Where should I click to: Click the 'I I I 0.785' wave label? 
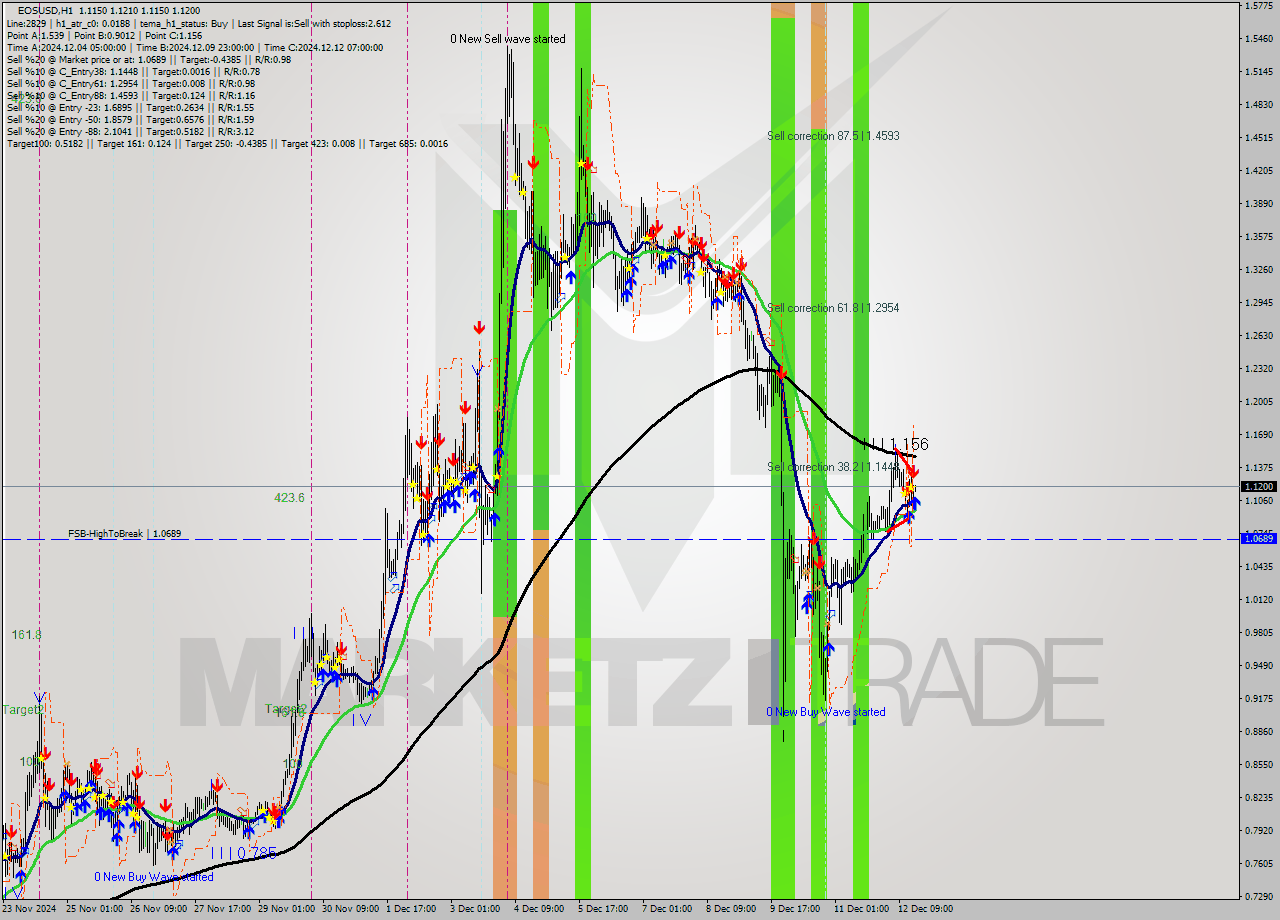pyautogui.click(x=243, y=853)
